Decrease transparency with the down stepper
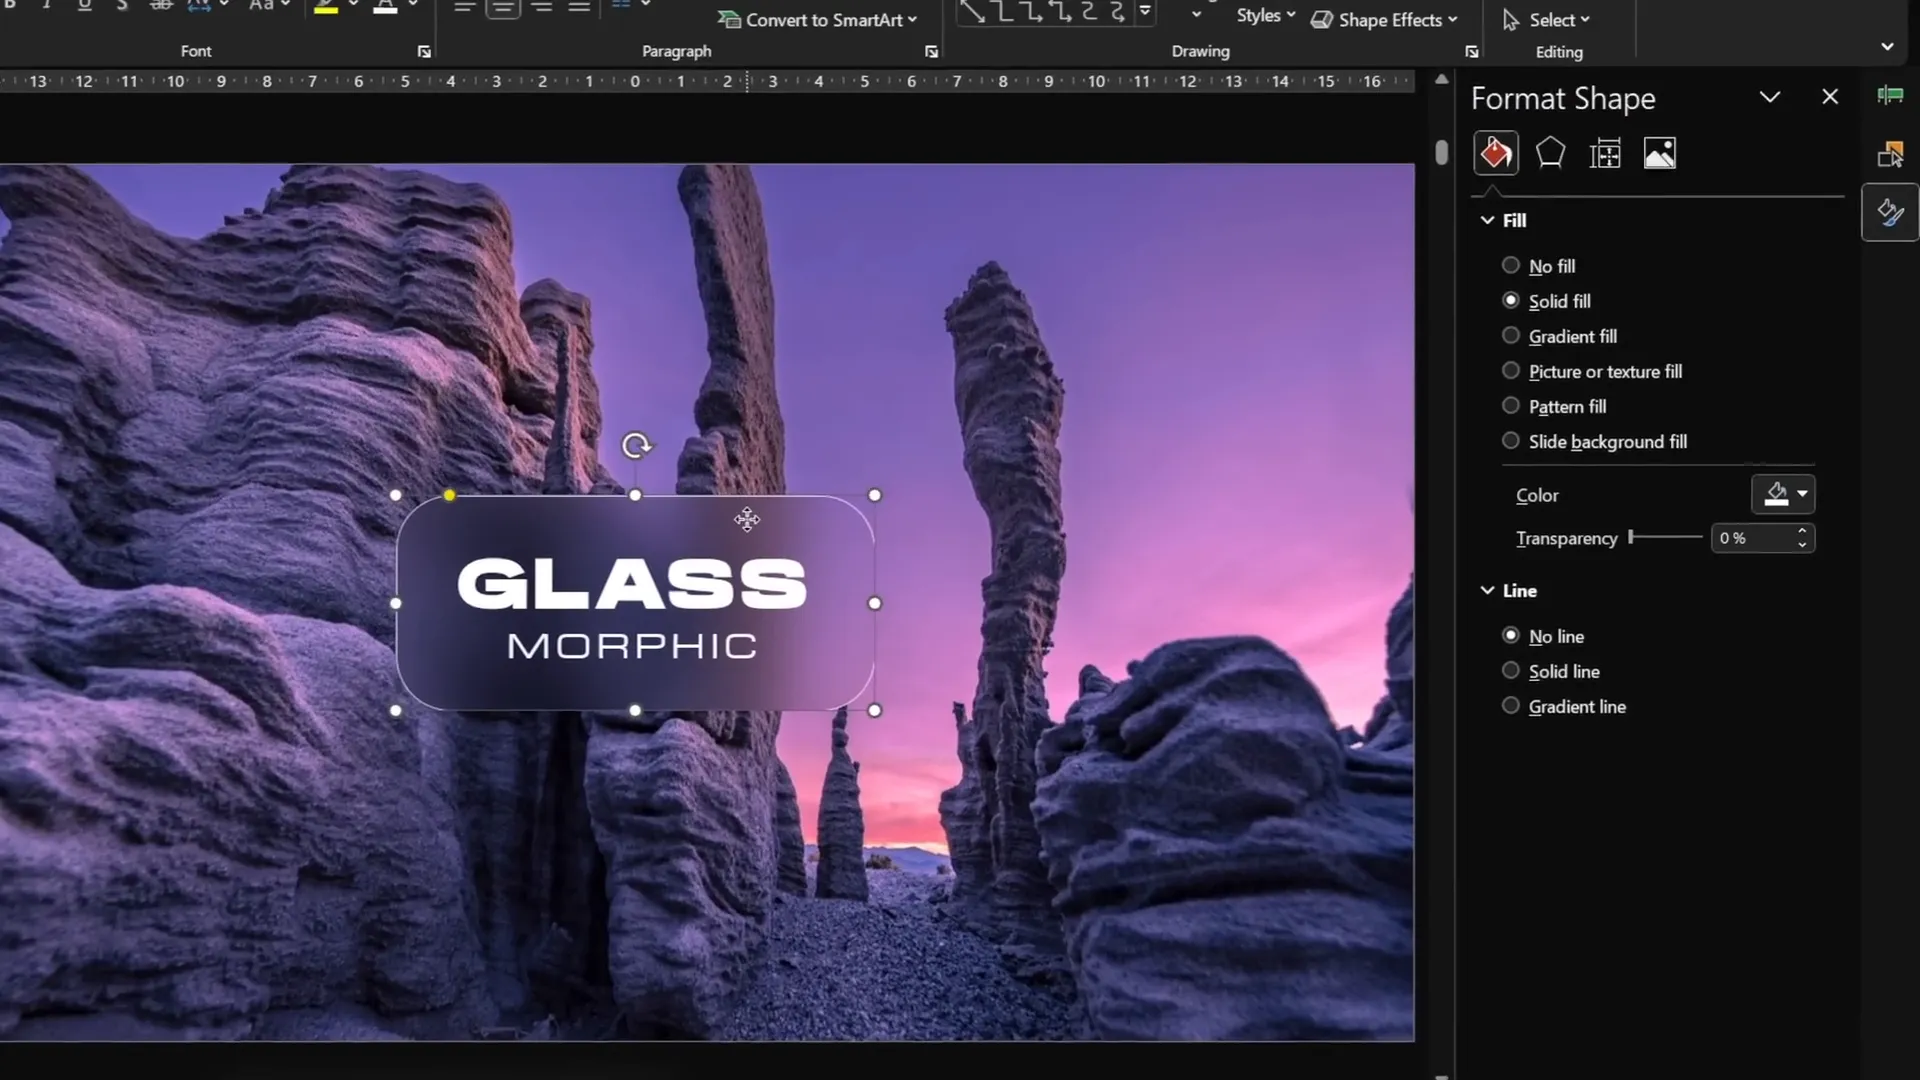 point(1802,545)
